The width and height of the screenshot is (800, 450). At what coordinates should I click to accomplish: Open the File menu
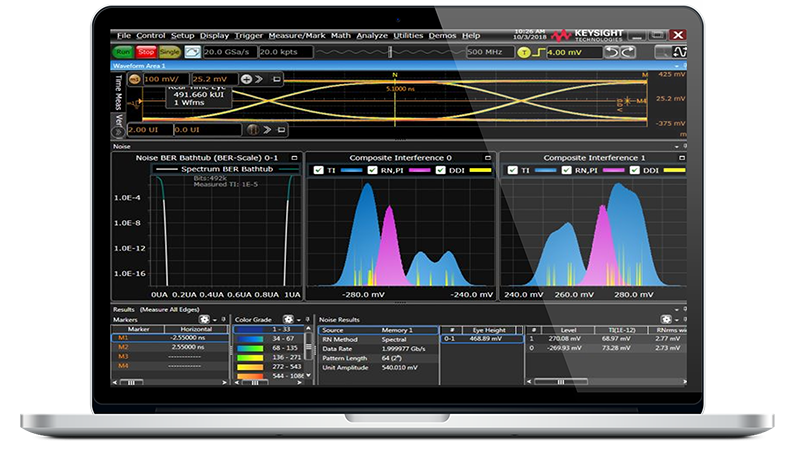(123, 36)
